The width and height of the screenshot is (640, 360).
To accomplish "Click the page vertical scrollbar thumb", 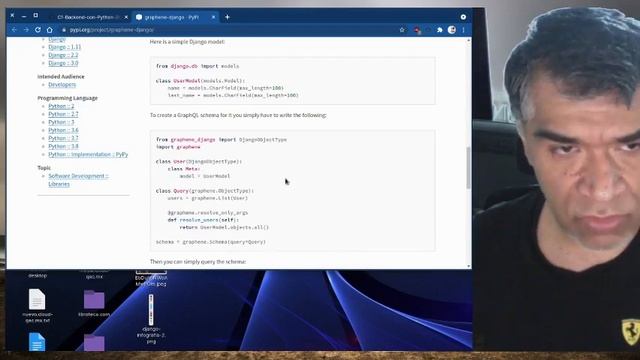I will click(469, 168).
